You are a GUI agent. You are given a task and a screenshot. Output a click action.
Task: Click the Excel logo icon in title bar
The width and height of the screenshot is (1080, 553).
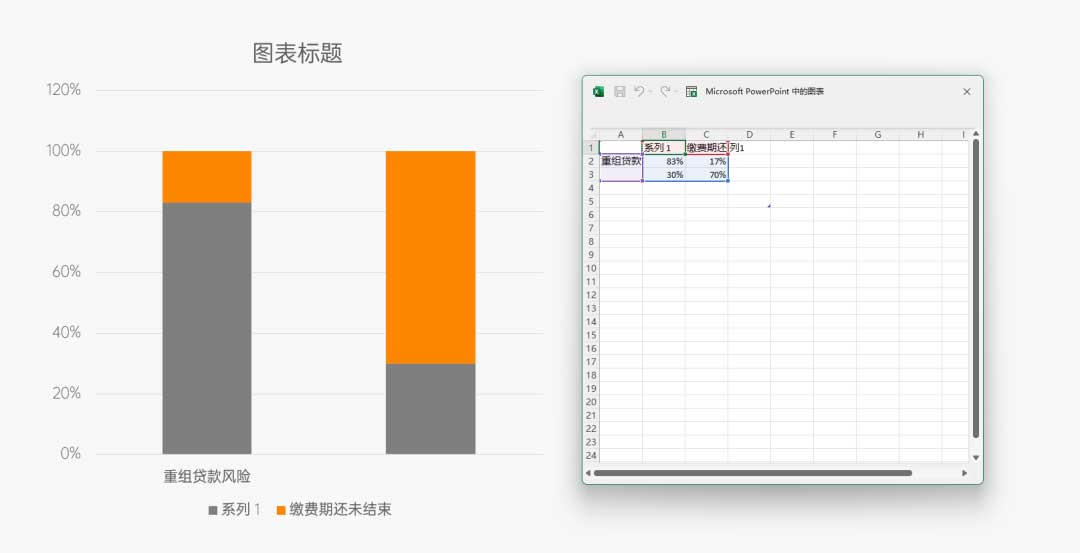point(598,92)
